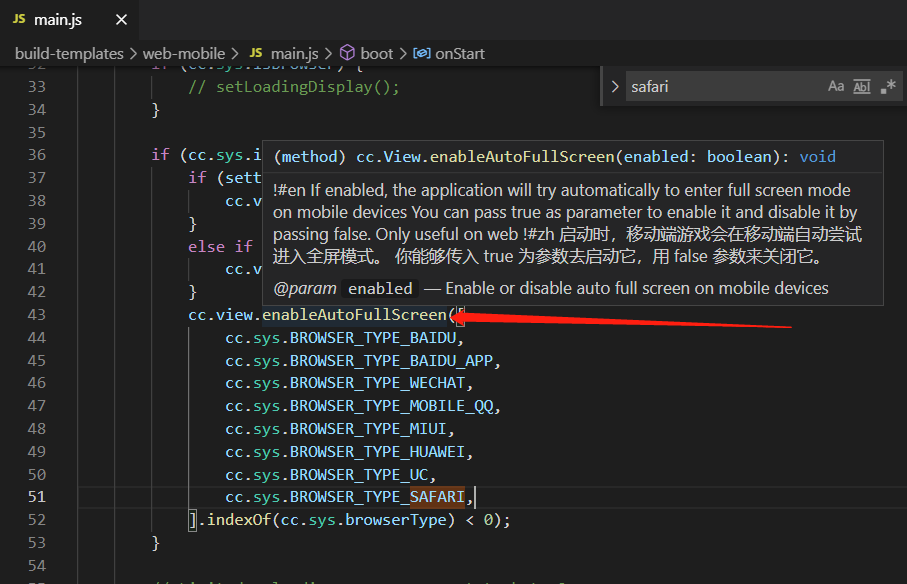This screenshot has height=584, width=907.
Task: Click line number 43 in the gutter
Action: click(36, 314)
